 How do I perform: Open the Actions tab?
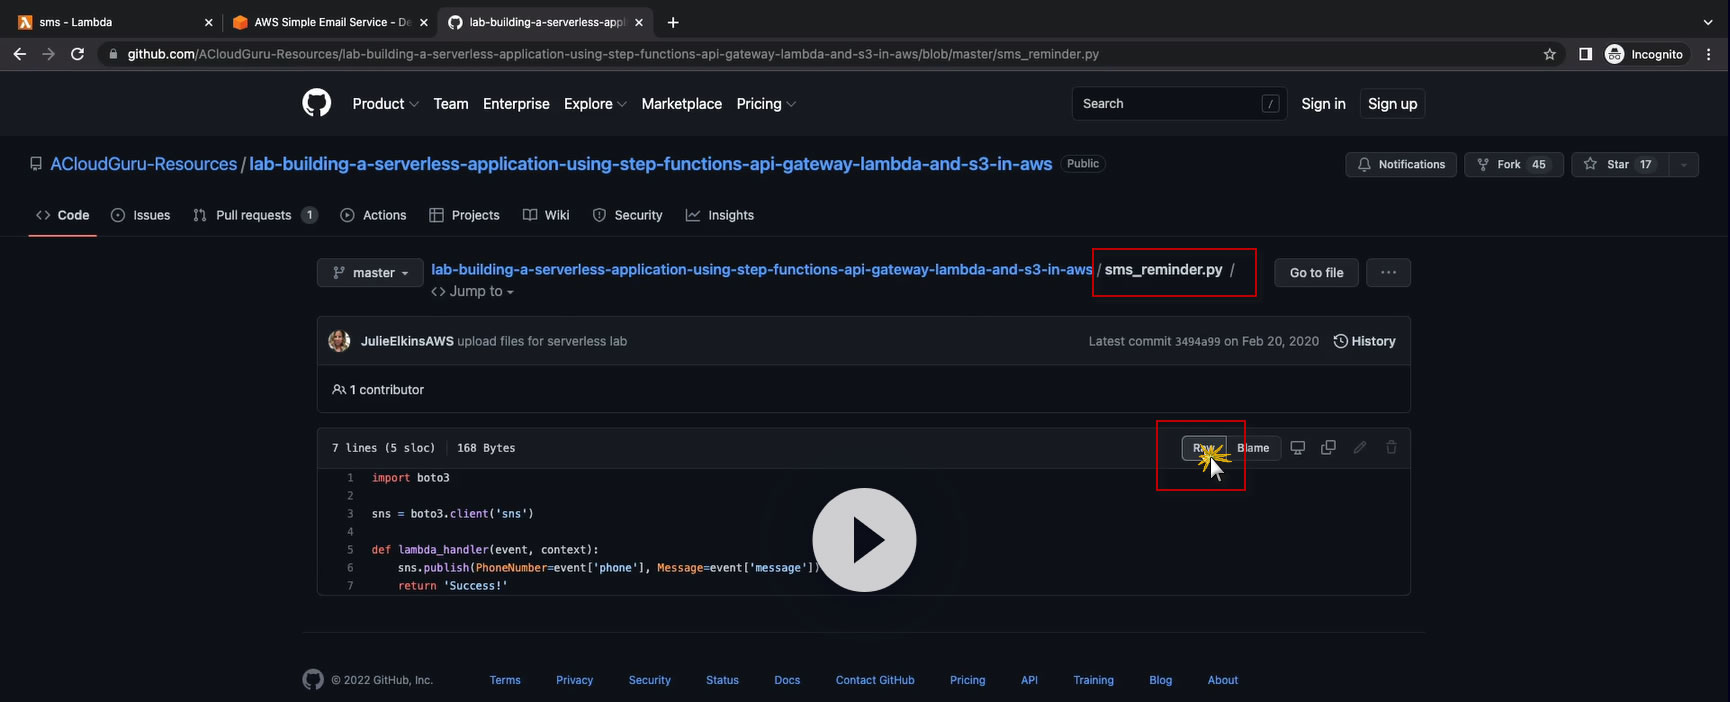373,215
